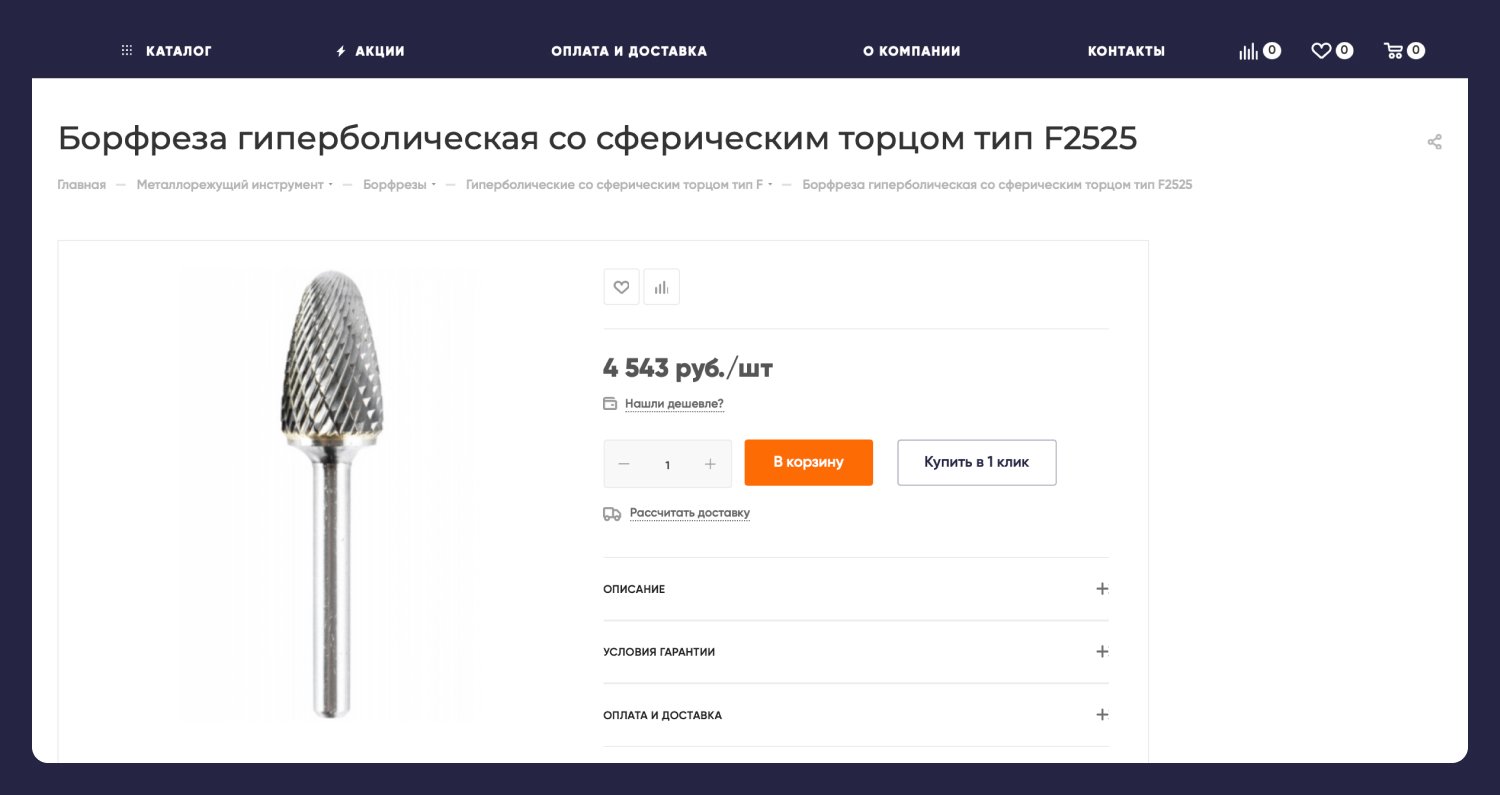Open the comparison chart icon in the header

tap(1249, 51)
